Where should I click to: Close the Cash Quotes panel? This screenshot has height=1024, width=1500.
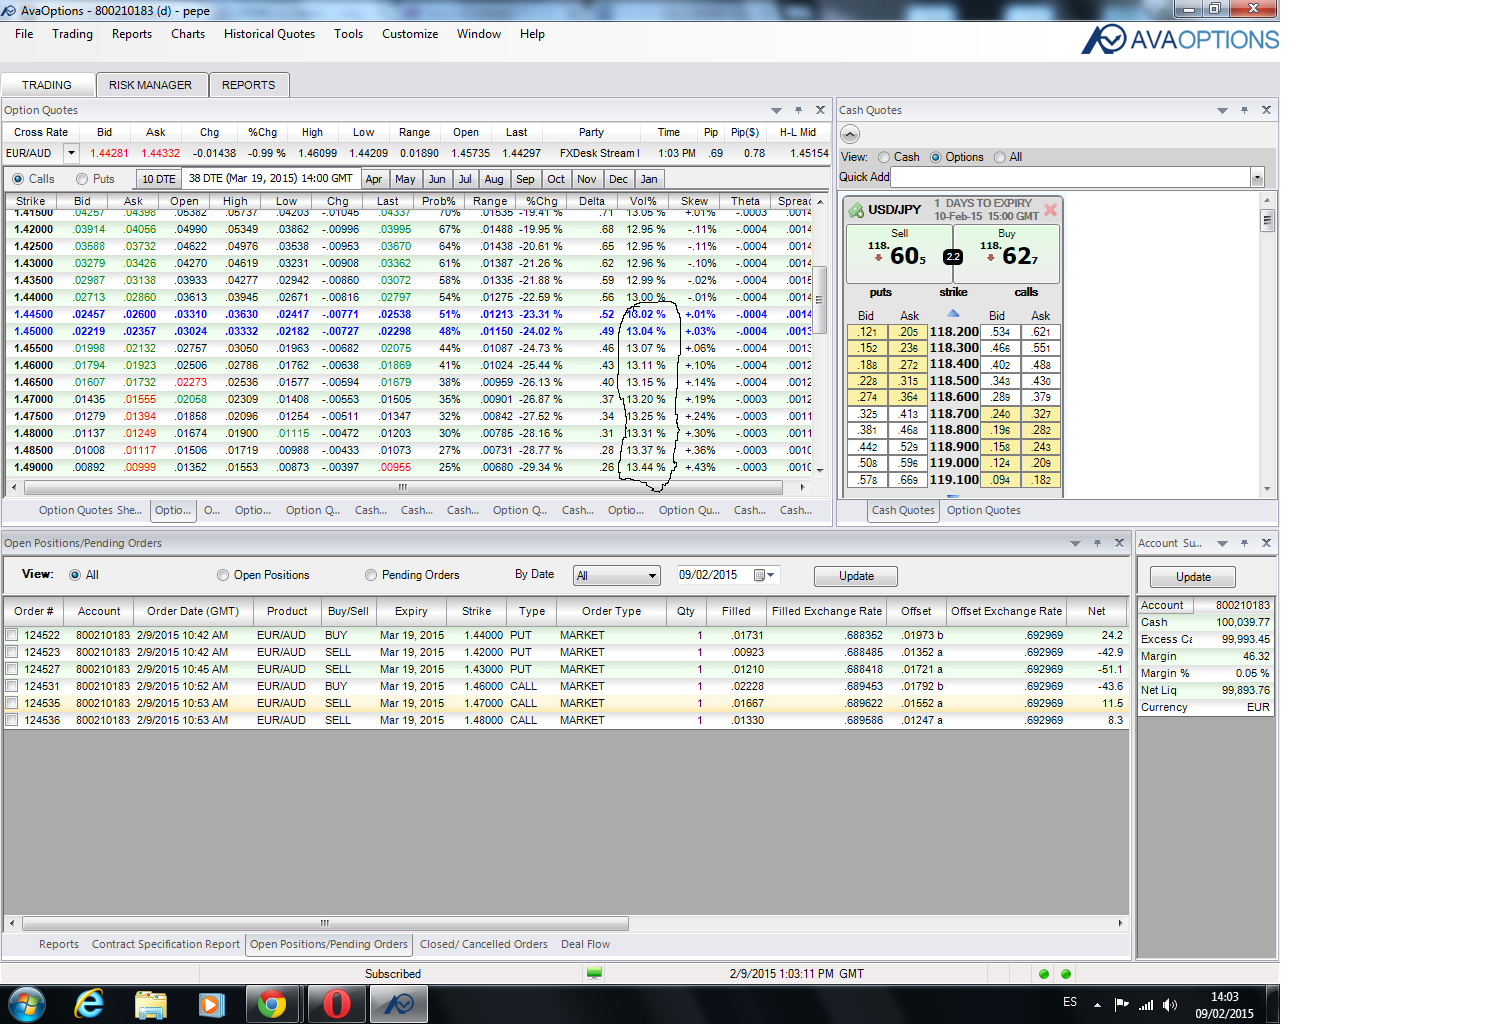coord(1266,110)
